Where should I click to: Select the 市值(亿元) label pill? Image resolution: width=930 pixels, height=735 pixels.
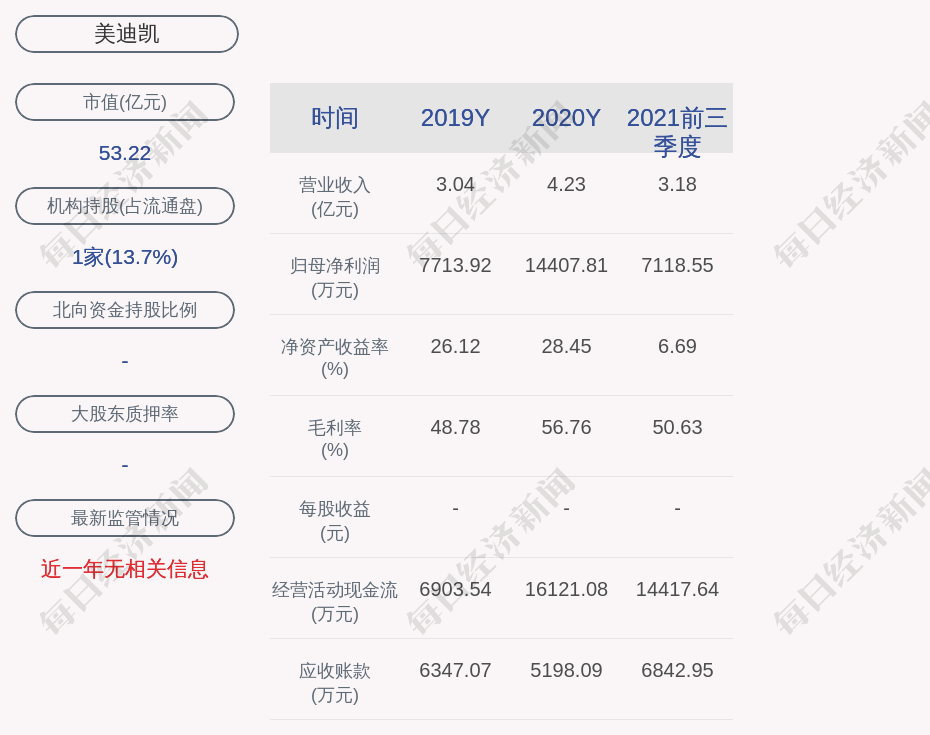[125, 102]
